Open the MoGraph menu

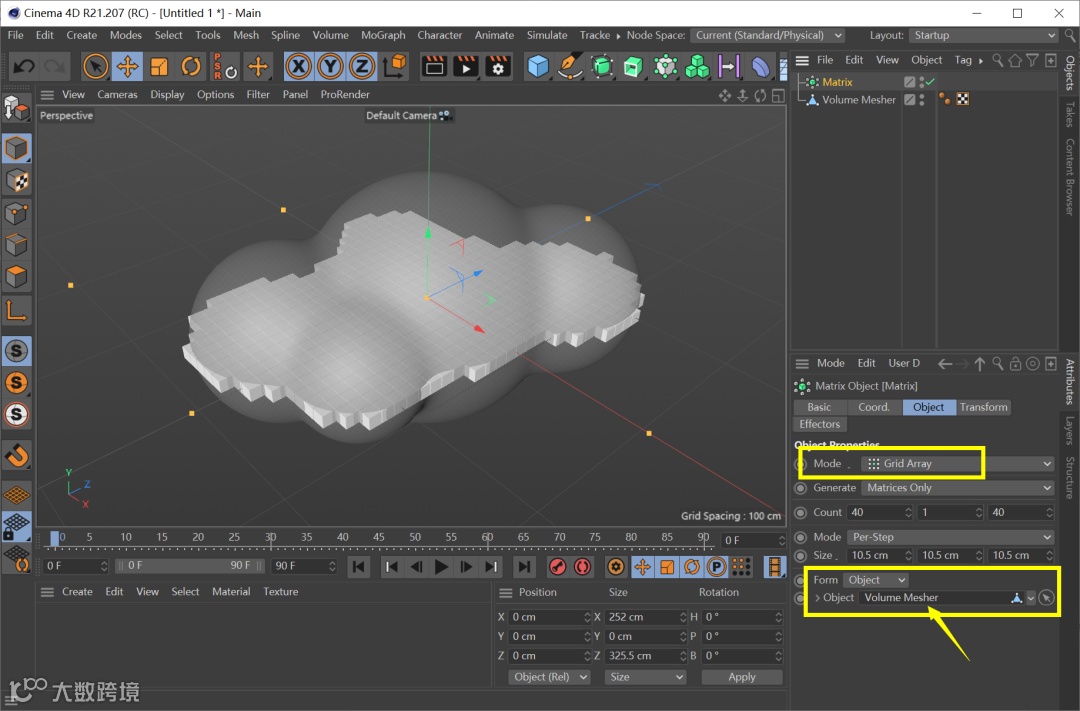(x=383, y=35)
